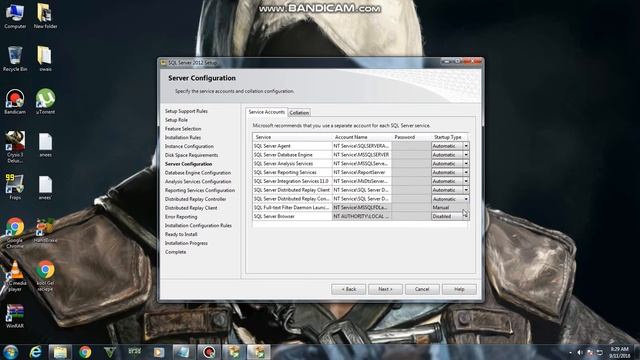Click the SQL Server 2012 Setup title icon

(x=163, y=62)
